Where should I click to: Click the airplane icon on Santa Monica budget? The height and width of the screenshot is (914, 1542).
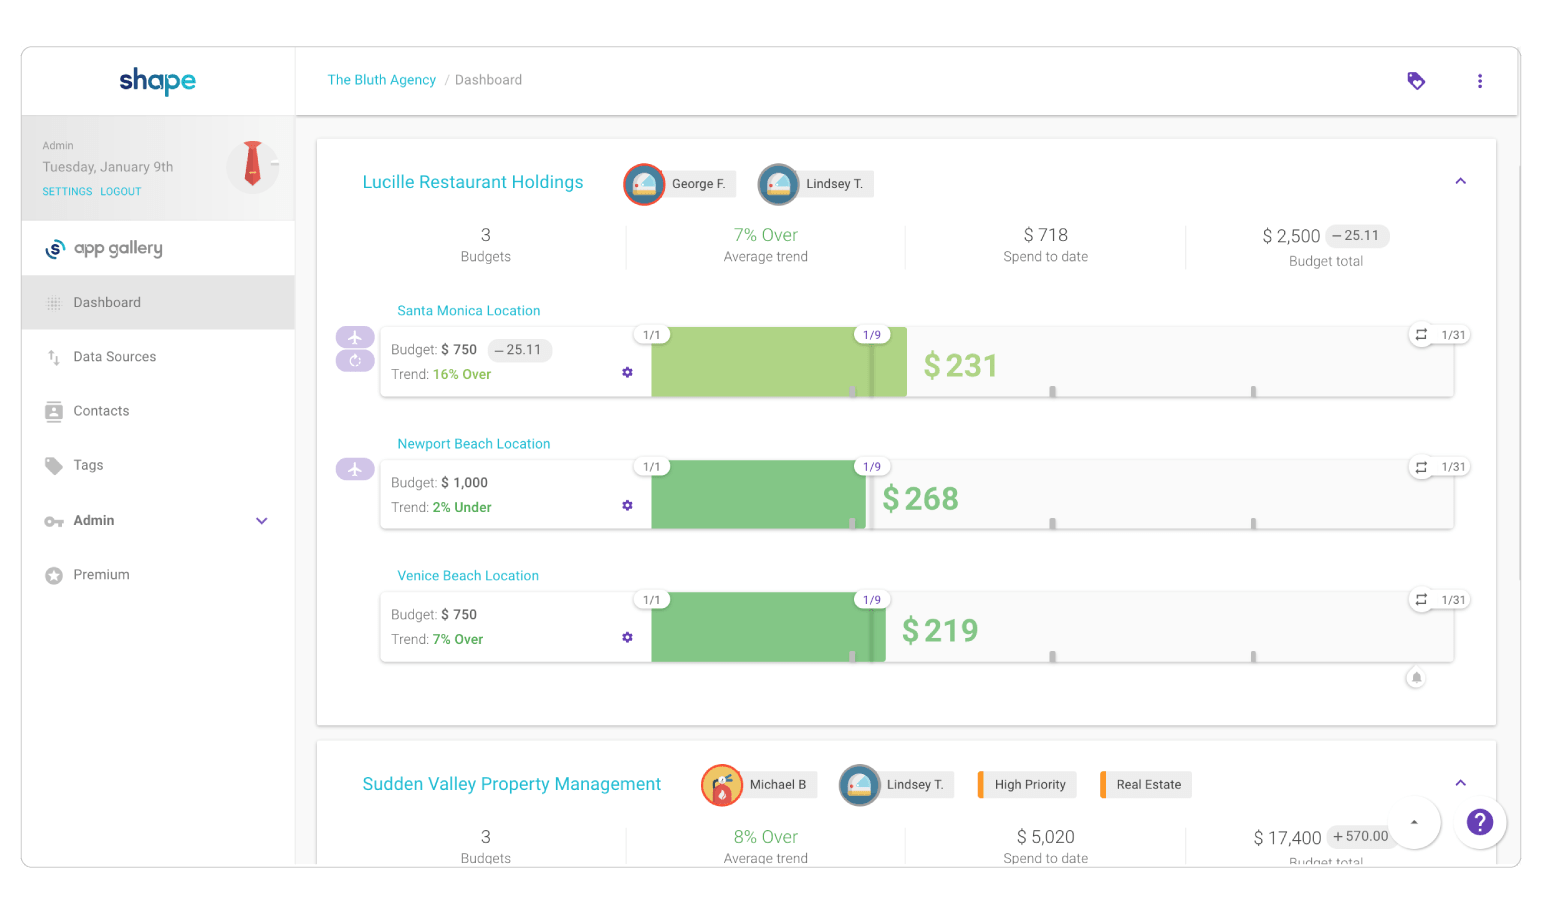[x=355, y=338]
